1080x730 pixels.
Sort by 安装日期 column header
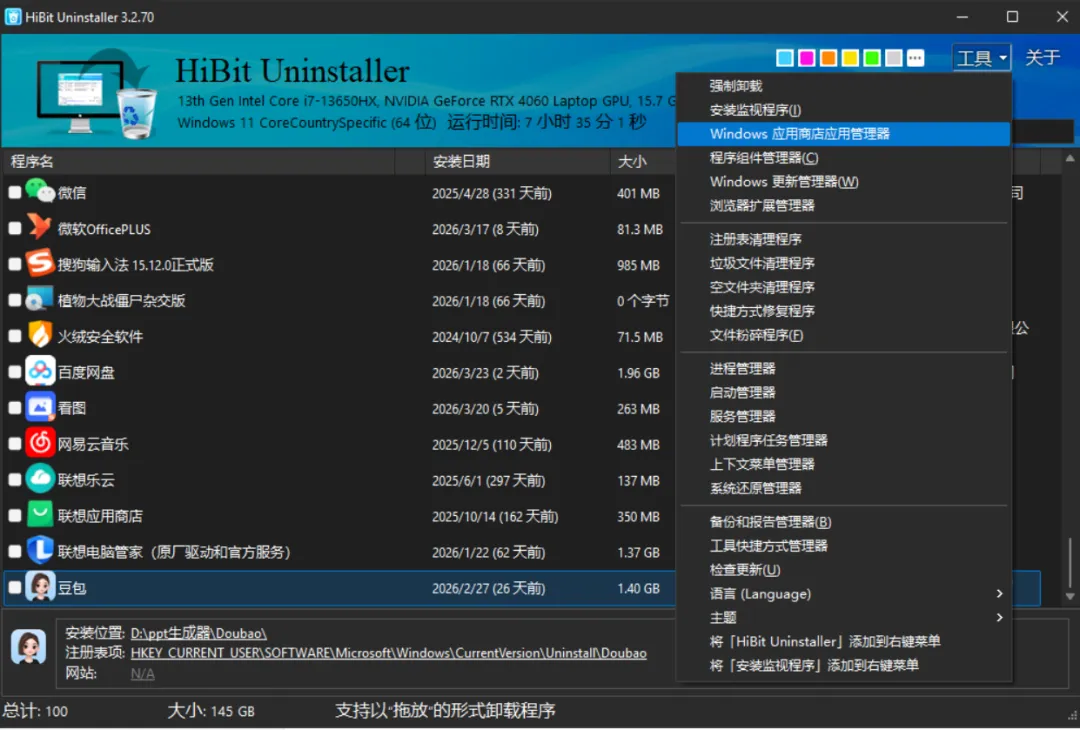(517, 161)
